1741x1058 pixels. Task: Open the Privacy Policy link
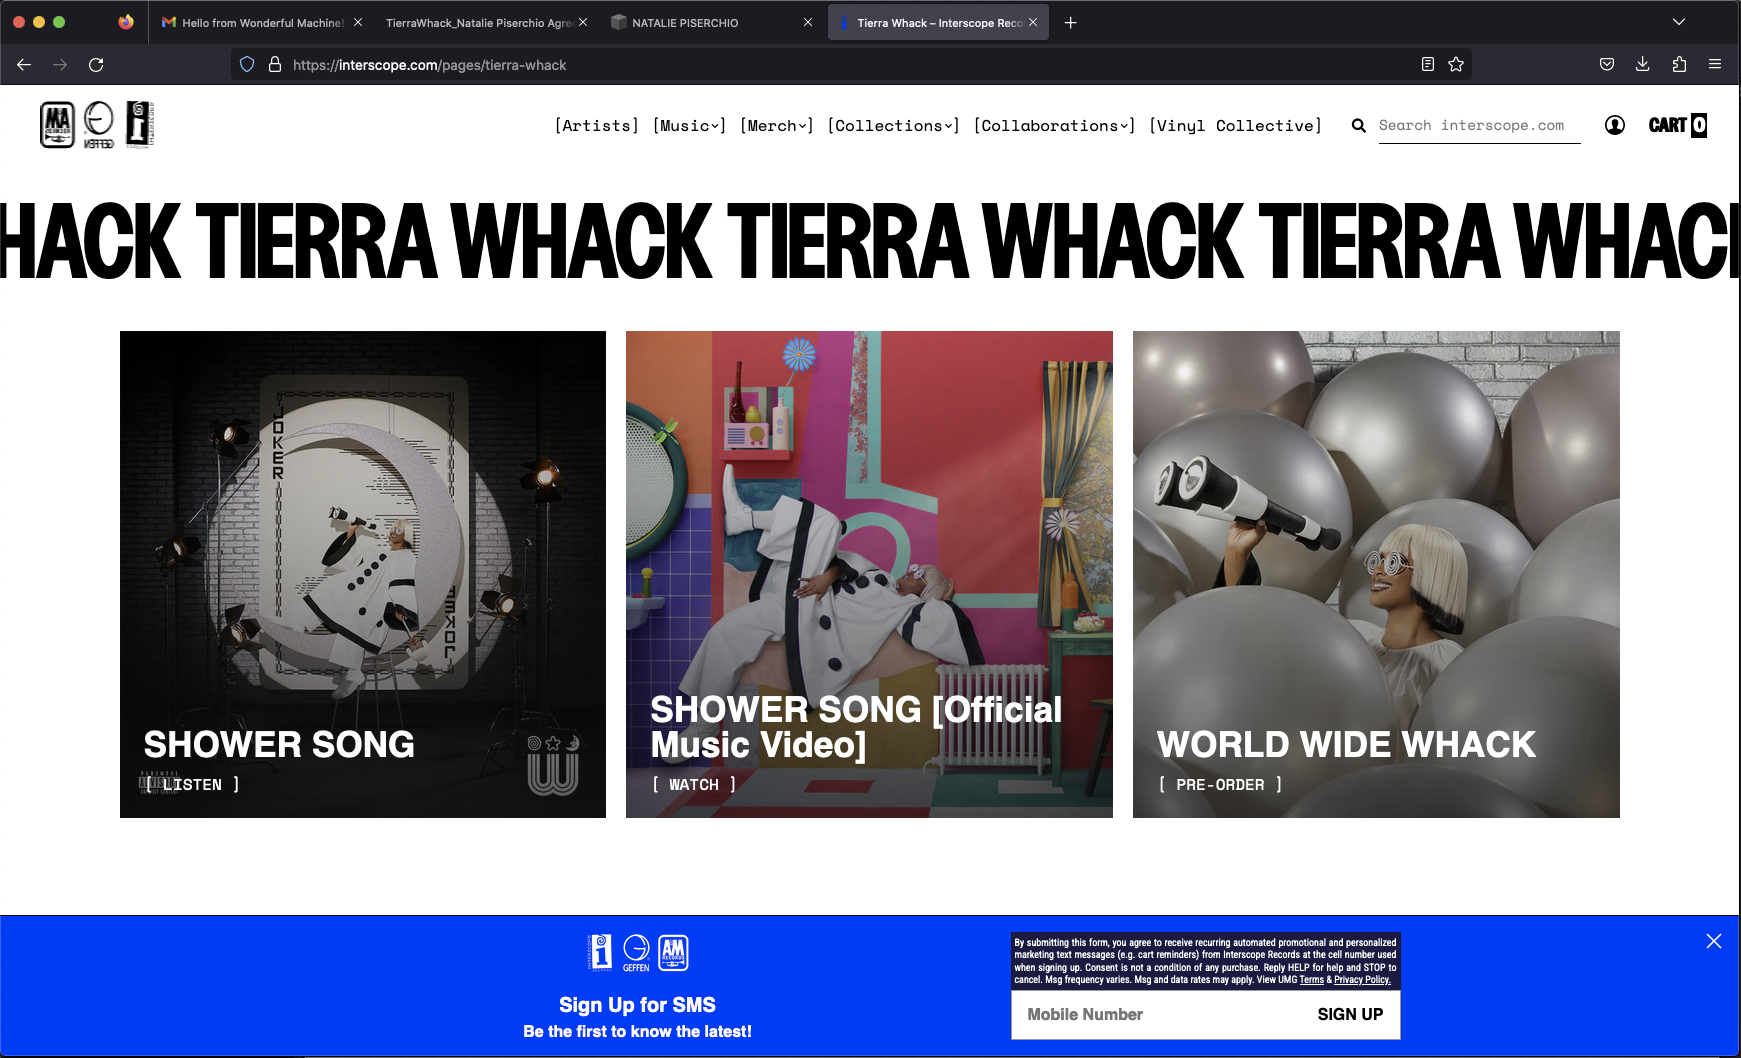(x=1362, y=980)
